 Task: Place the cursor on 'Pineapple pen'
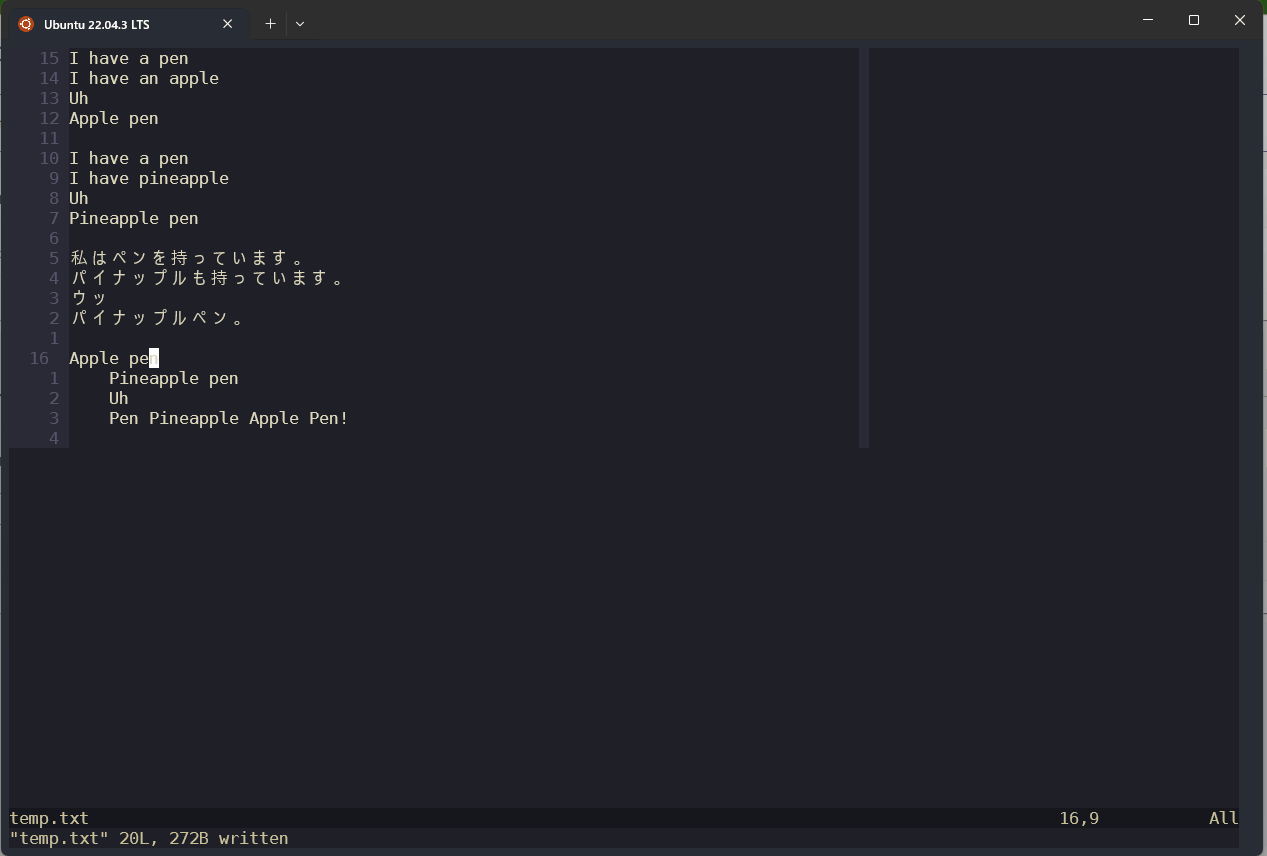click(x=133, y=218)
